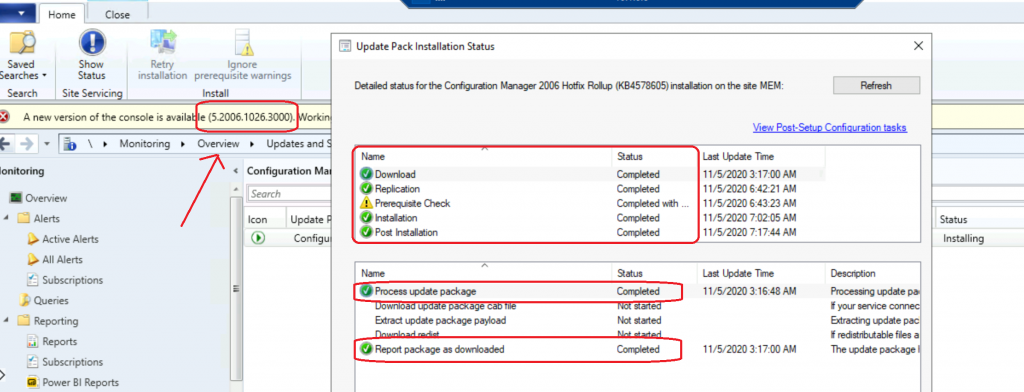The width and height of the screenshot is (1024, 392).
Task: Click Process update package check icon
Action: pyautogui.click(x=366, y=291)
